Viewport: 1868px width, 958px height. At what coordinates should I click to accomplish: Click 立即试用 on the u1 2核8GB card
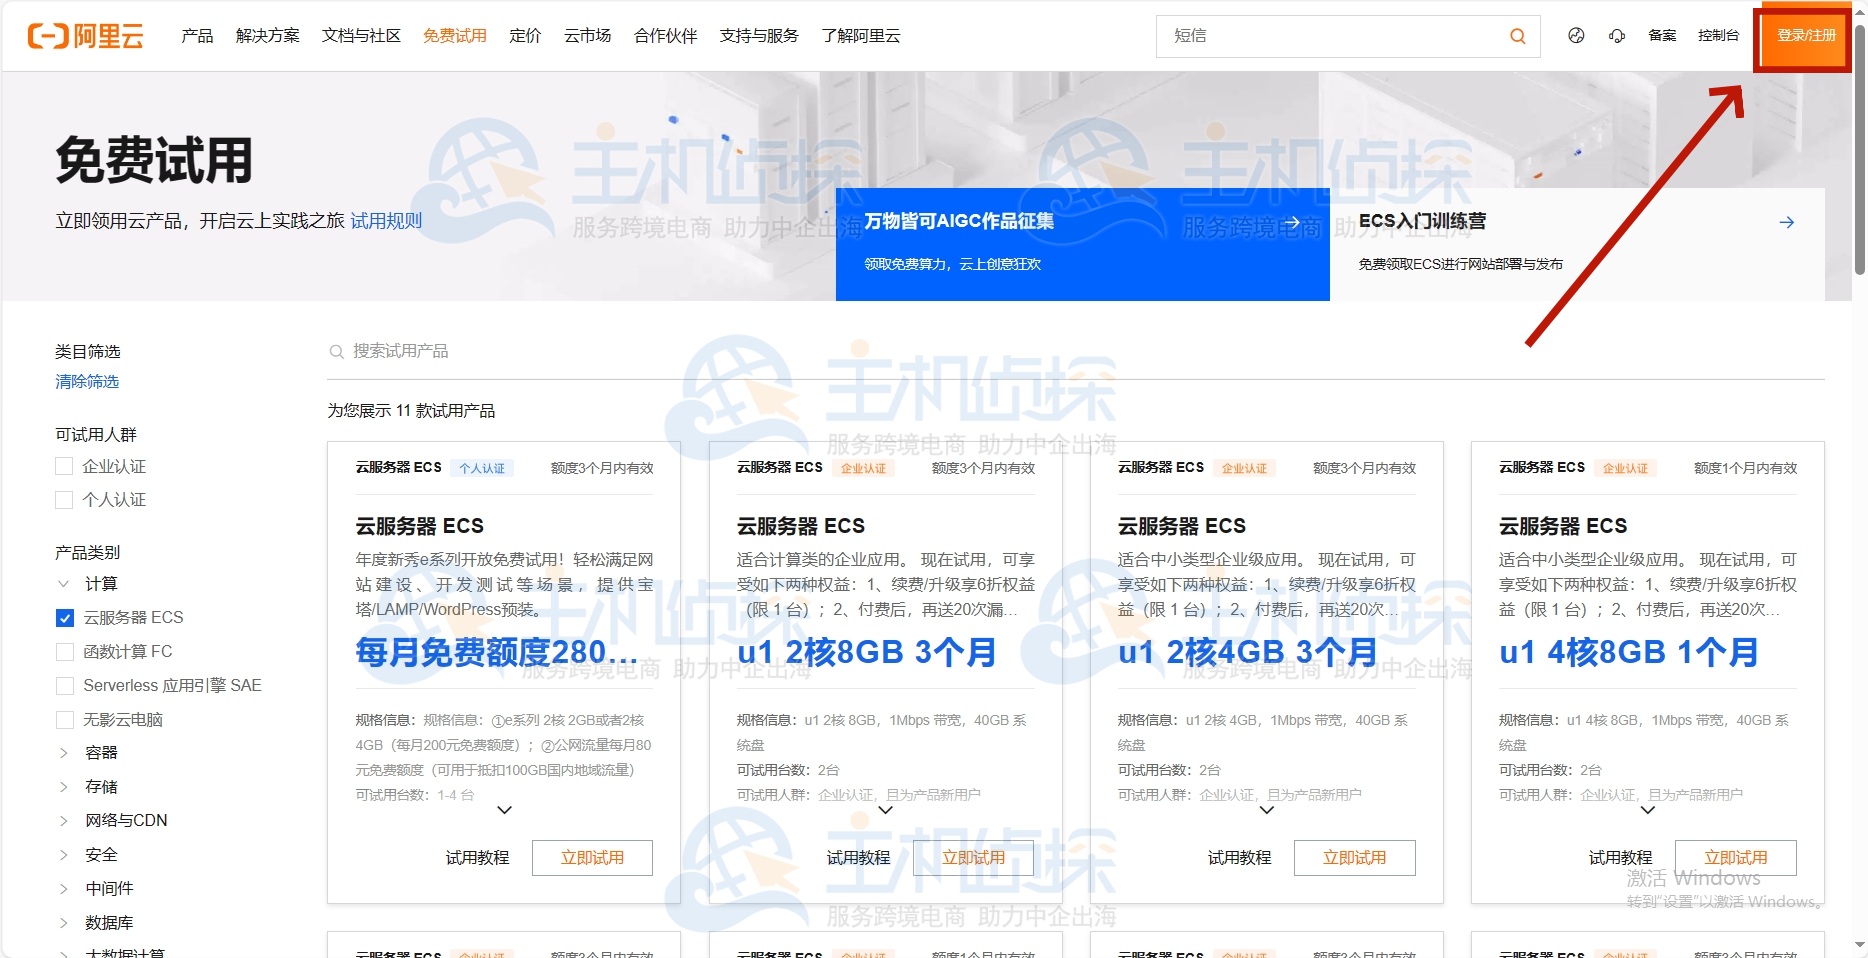point(973,857)
